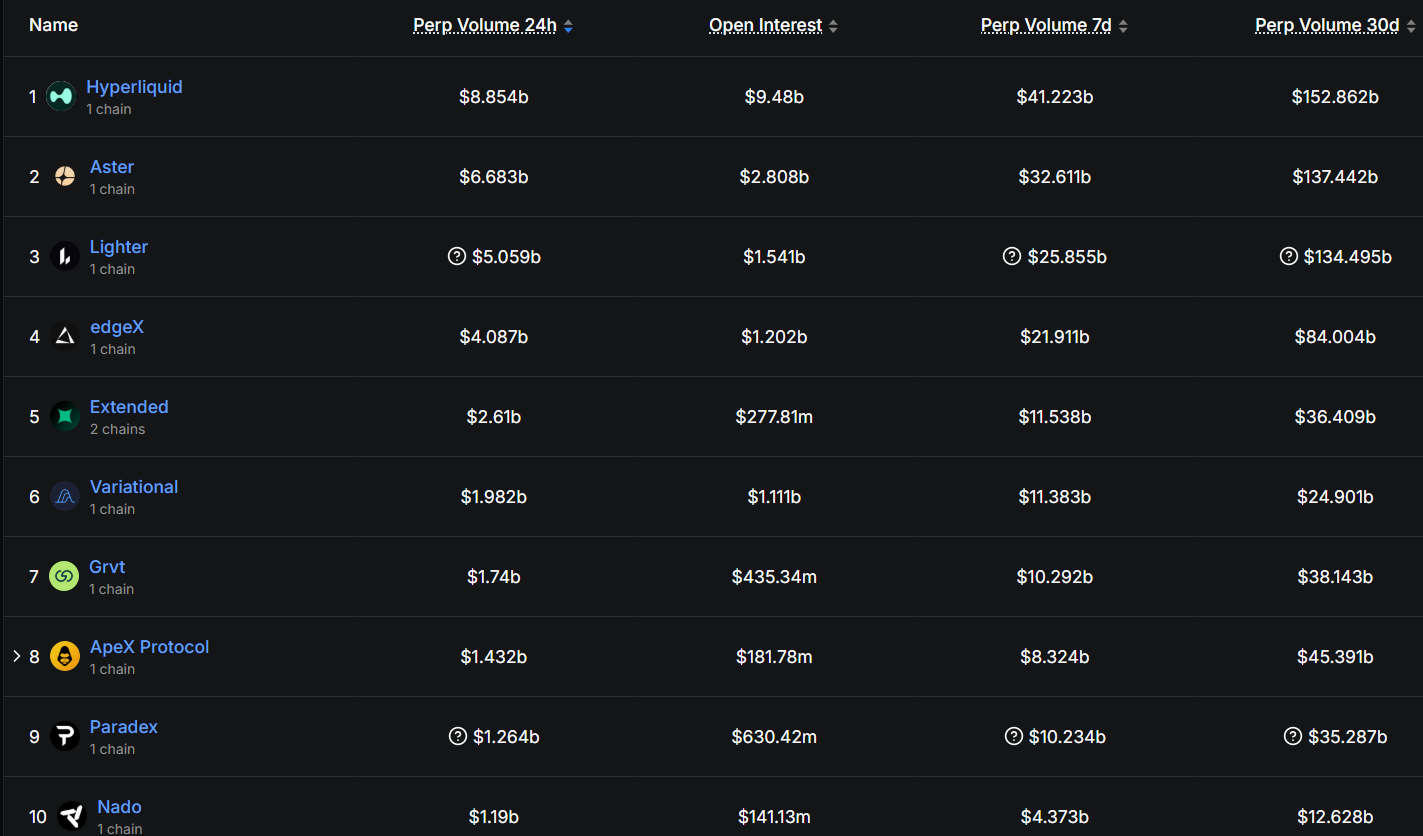Viewport: 1423px width, 836px height.
Task: Open the Hyperliquid protocol link
Action: tap(134, 87)
